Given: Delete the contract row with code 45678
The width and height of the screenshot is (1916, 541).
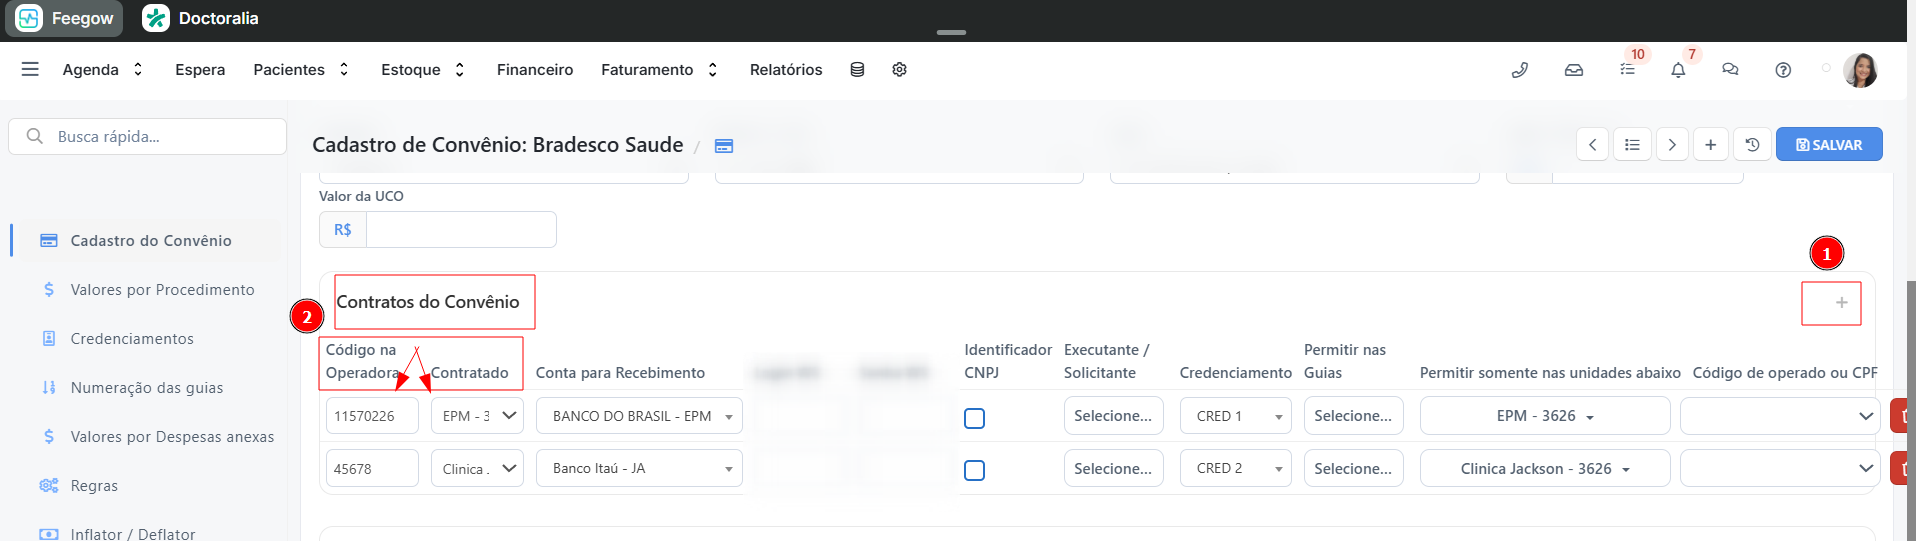Looking at the screenshot, I should click(1901, 468).
